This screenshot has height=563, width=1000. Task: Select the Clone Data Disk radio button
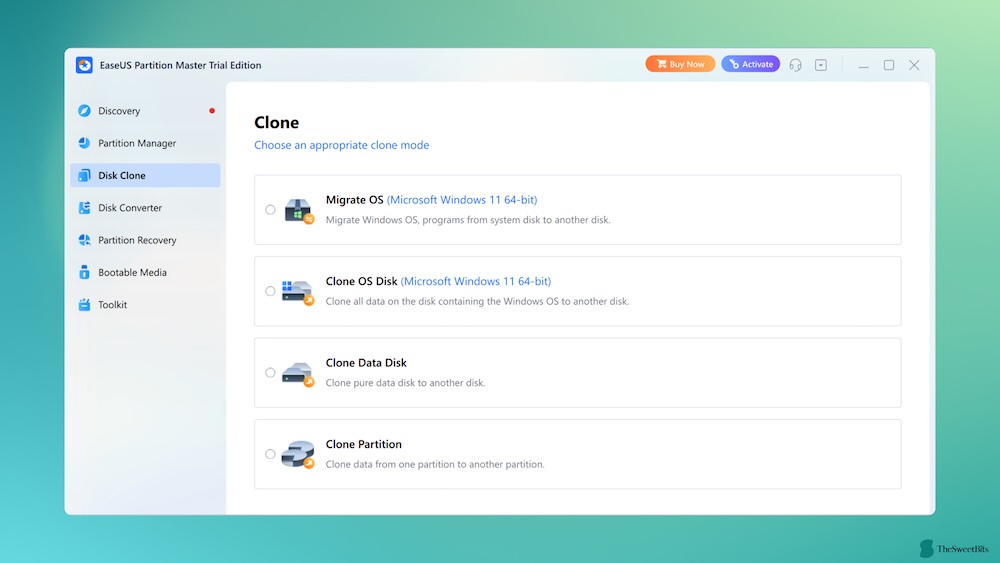click(270, 373)
